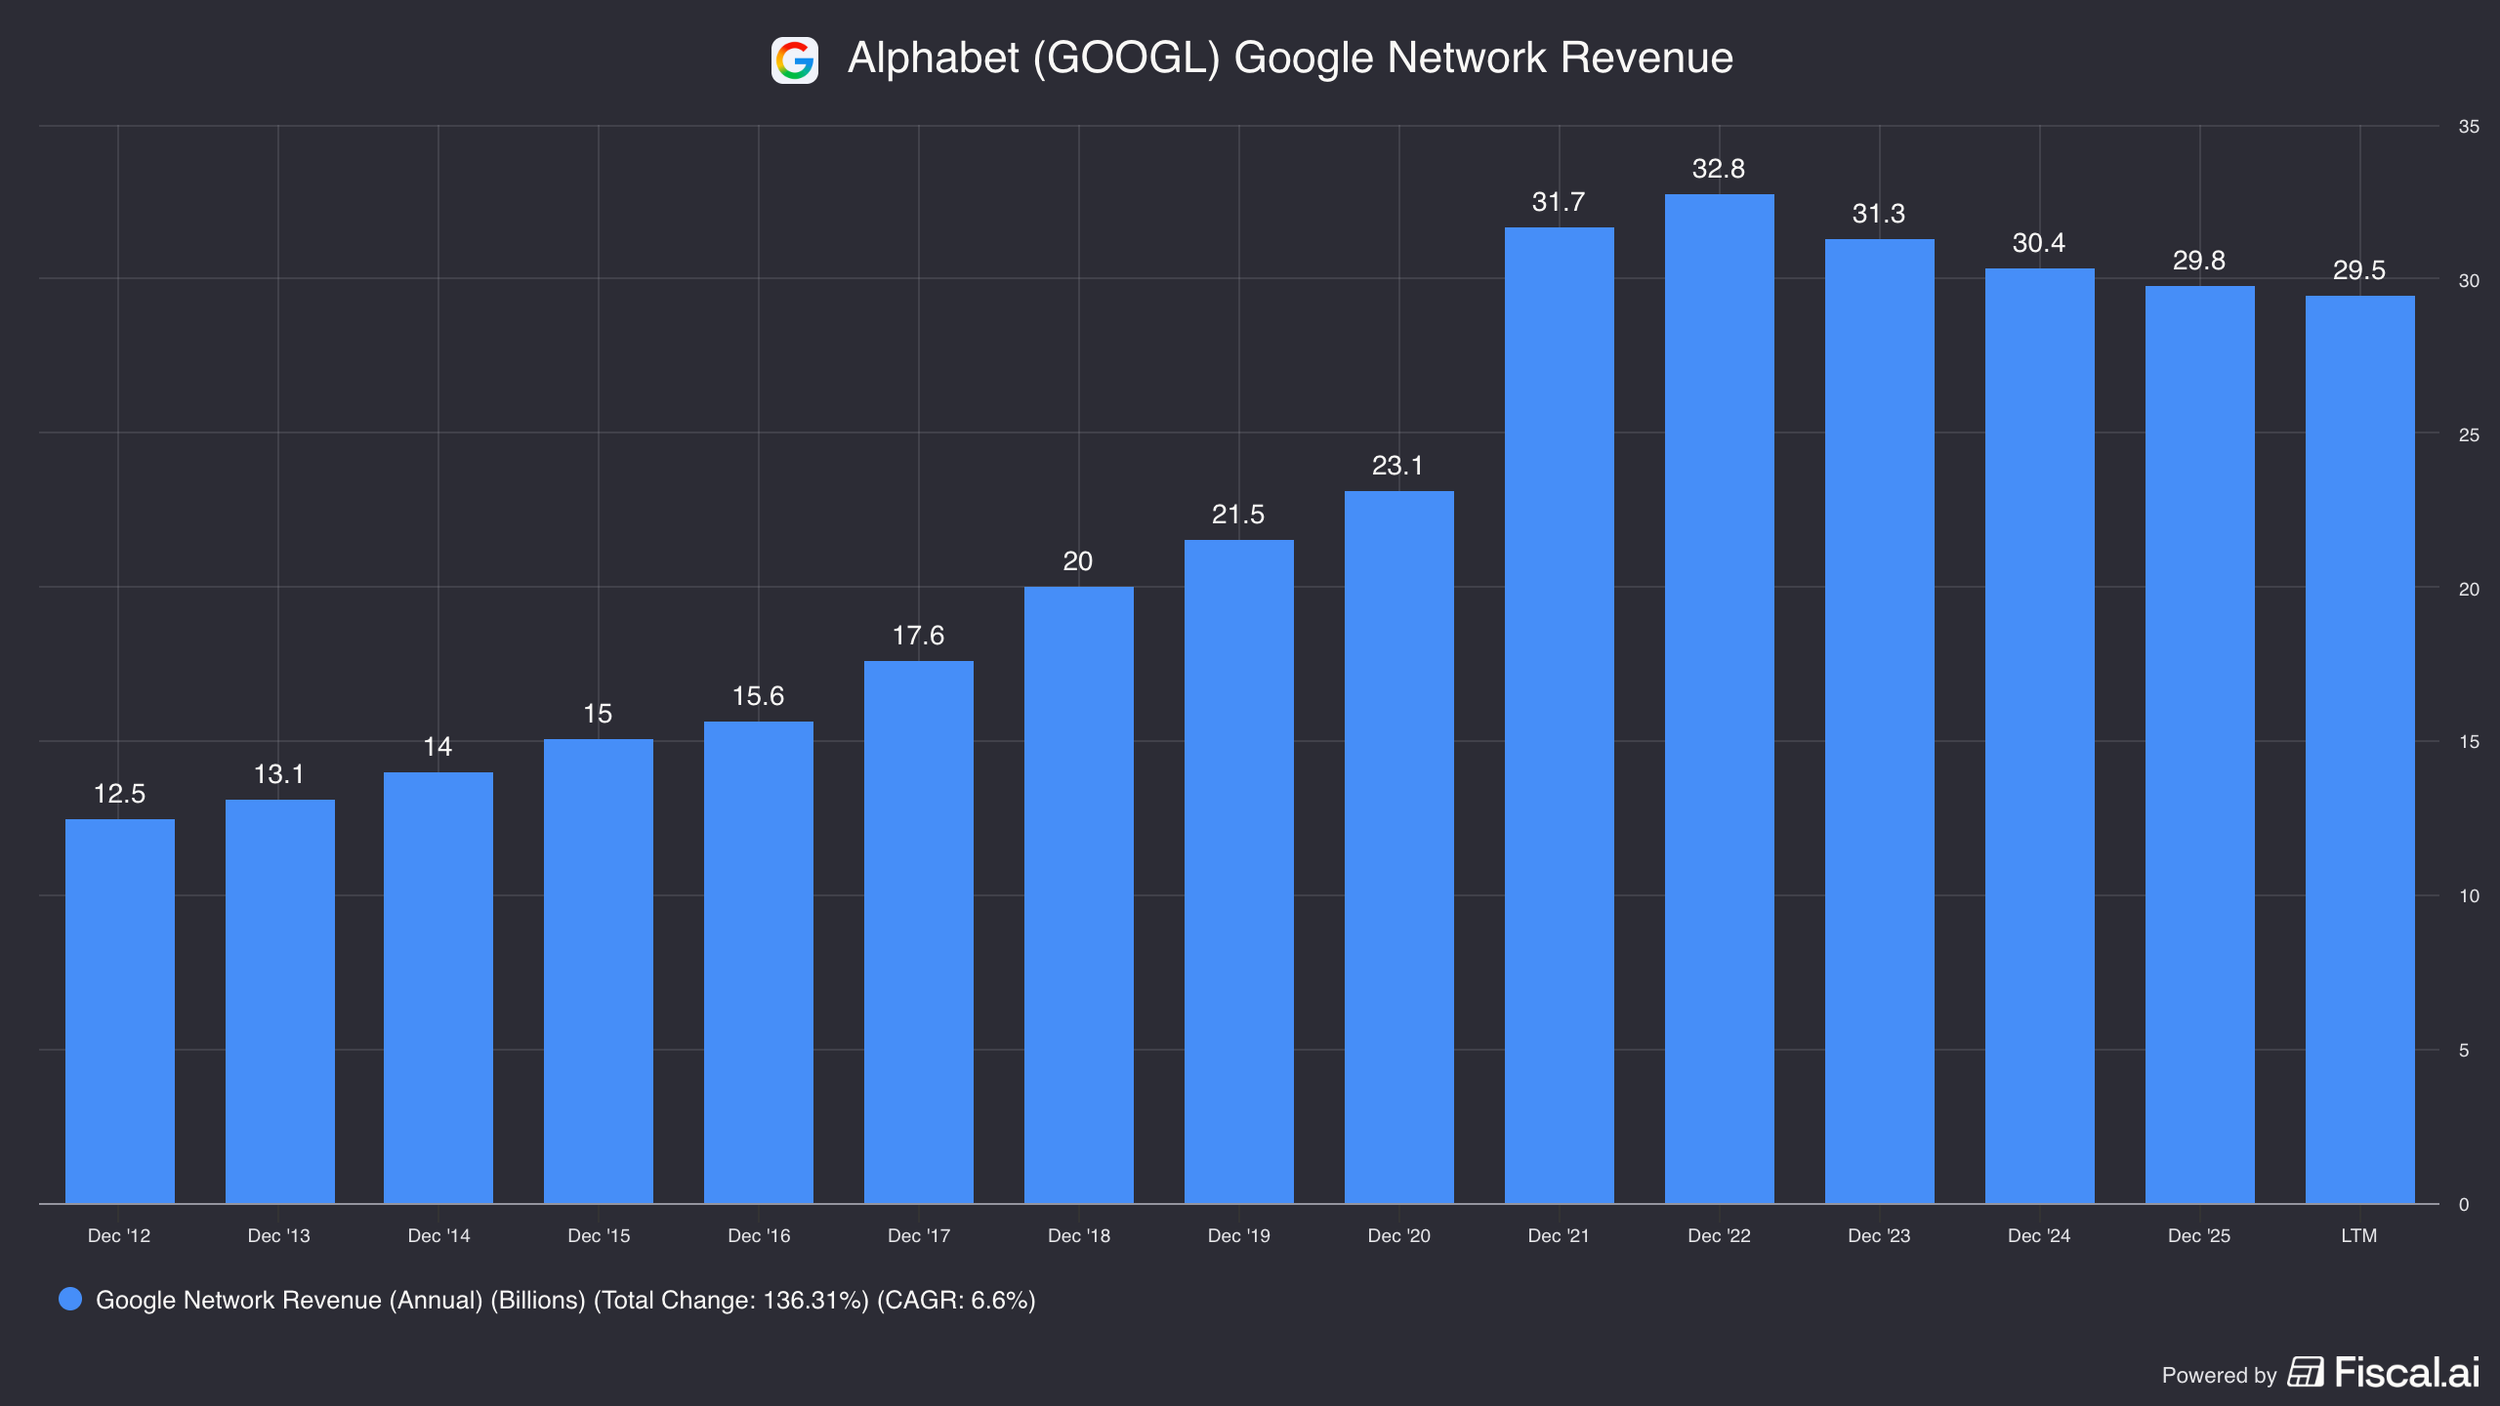Click the Dec '14 x-axis label

click(x=439, y=1236)
